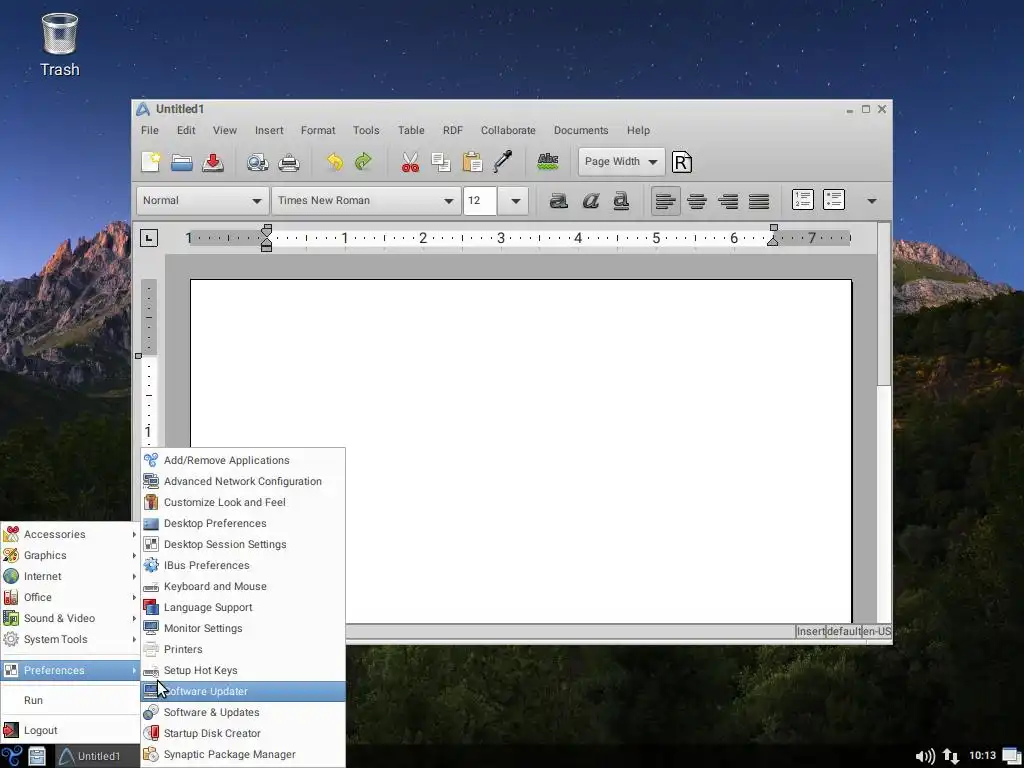Center align the text
The height and width of the screenshot is (768, 1024).
(x=697, y=200)
